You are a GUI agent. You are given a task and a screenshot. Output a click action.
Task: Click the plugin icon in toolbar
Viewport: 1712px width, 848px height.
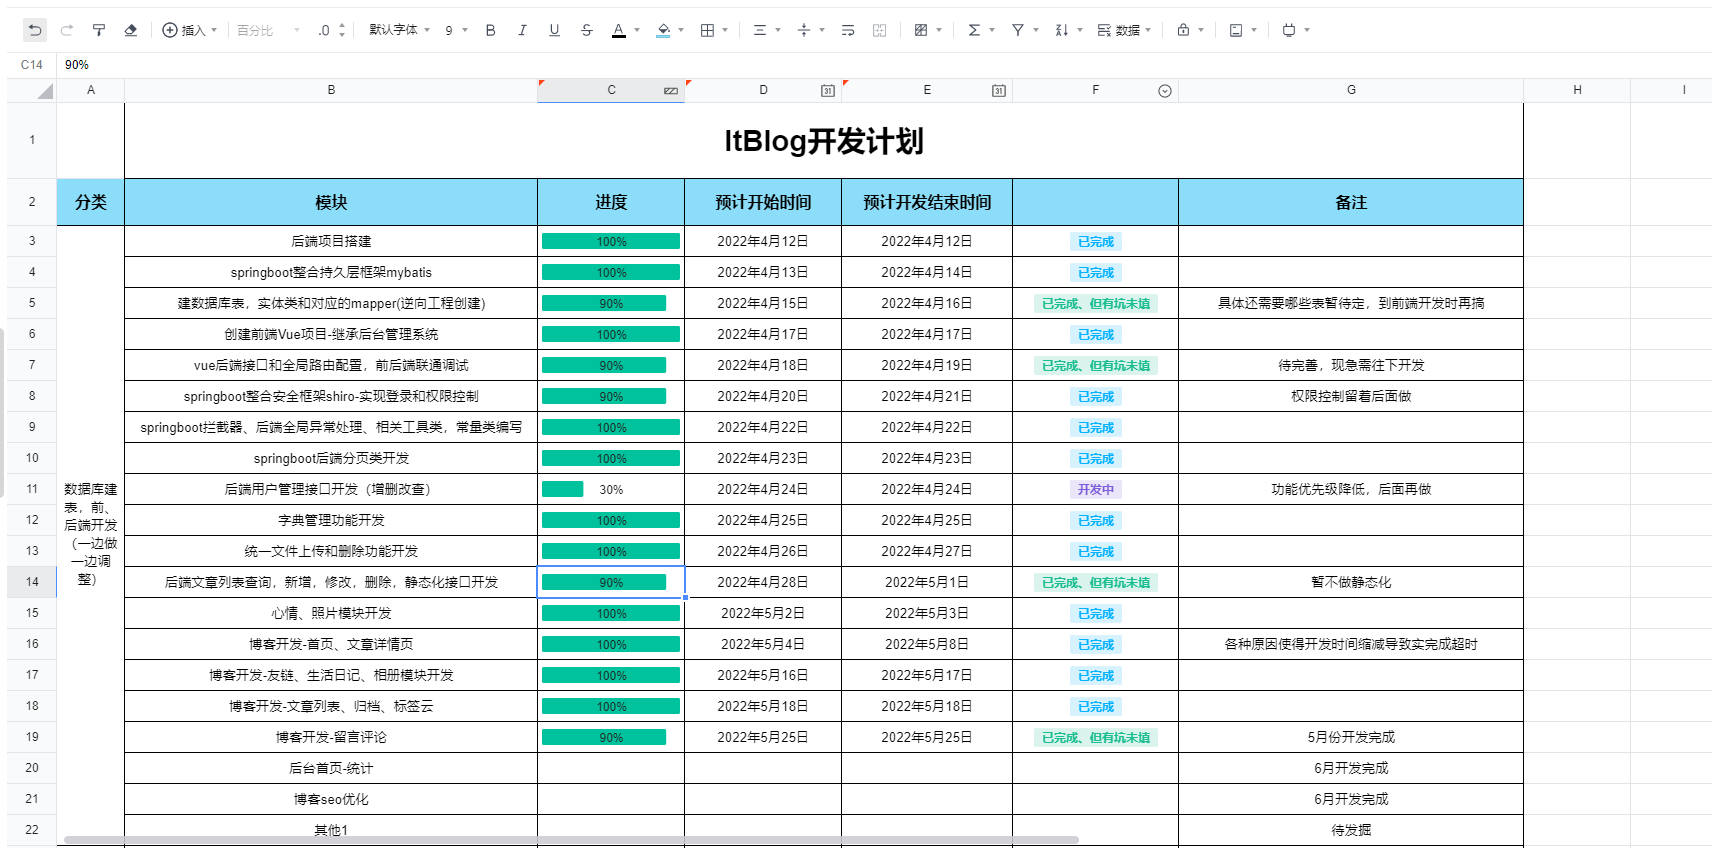coord(1289,30)
